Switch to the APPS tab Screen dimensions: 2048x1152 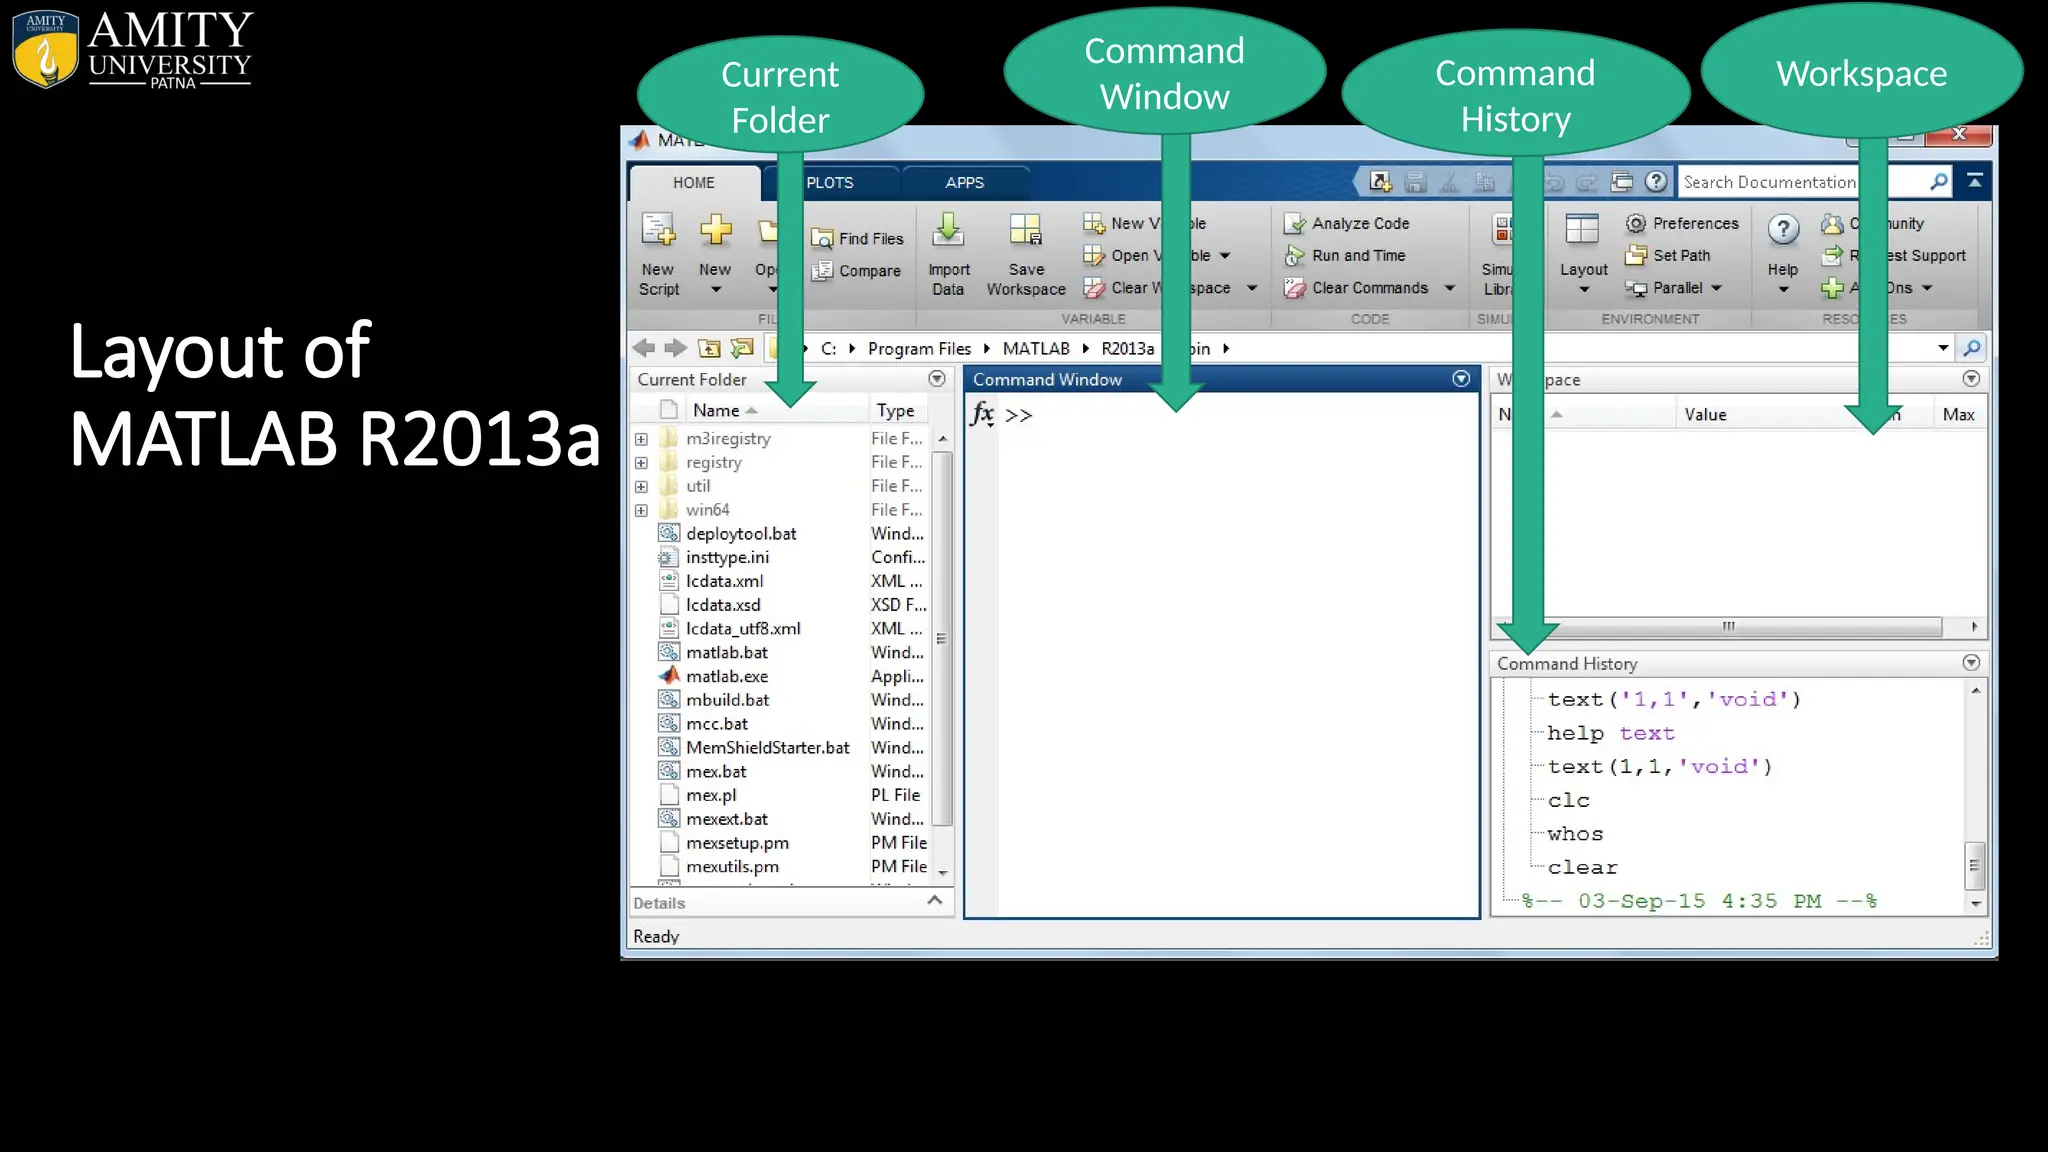pyautogui.click(x=965, y=183)
